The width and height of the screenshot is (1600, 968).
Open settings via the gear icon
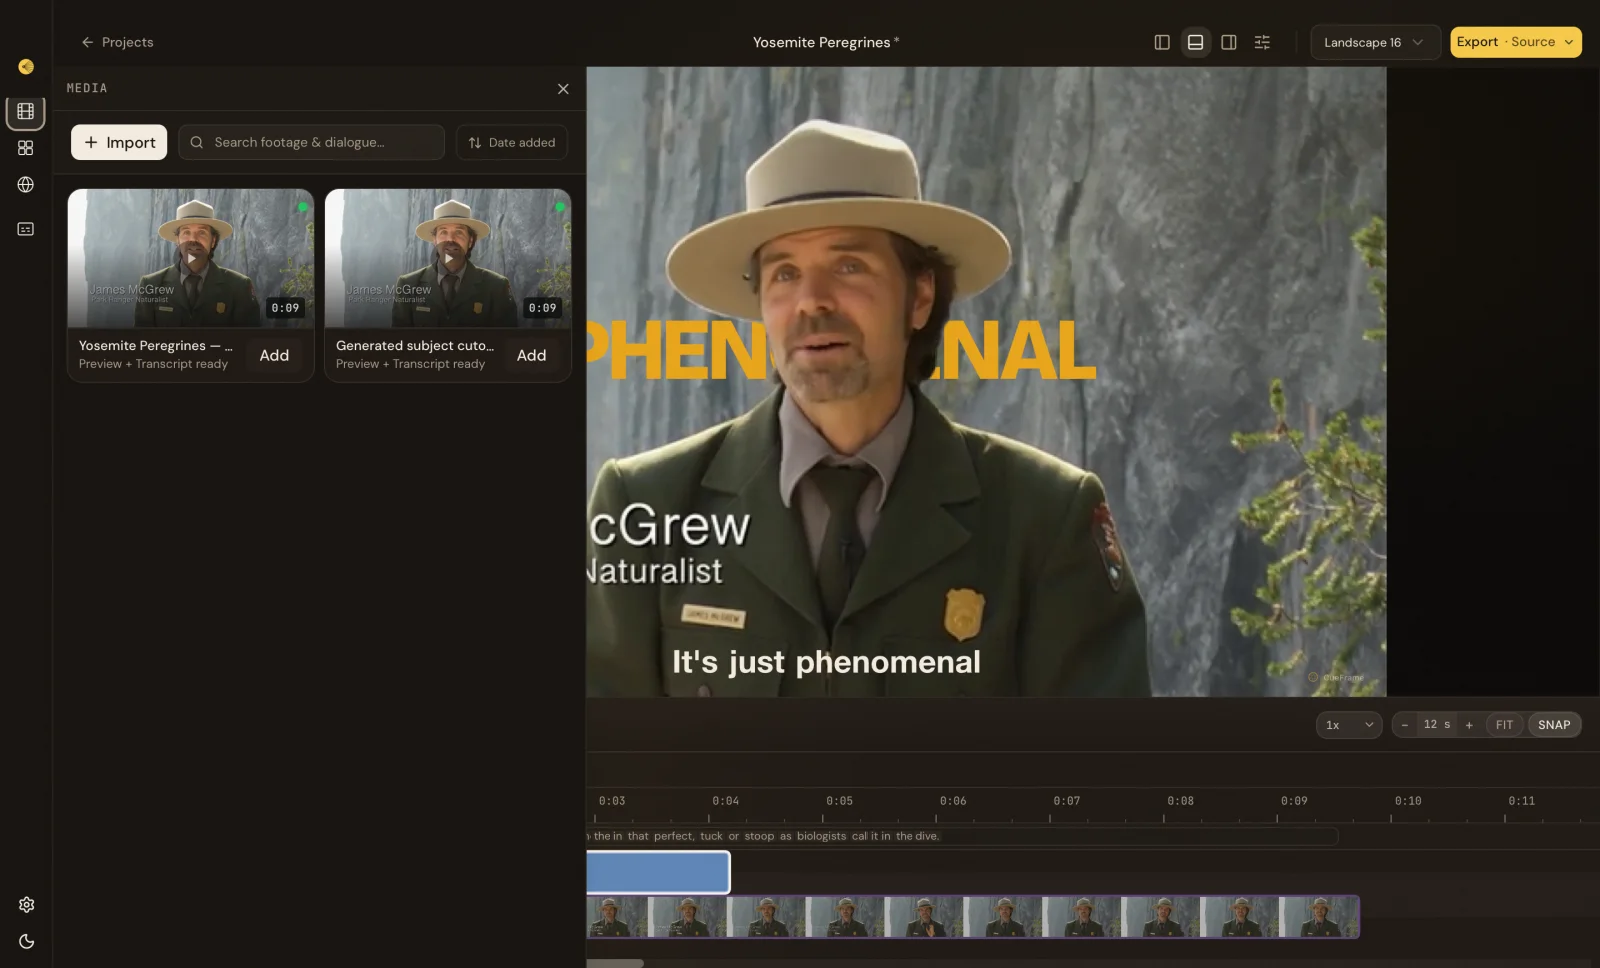[27, 905]
